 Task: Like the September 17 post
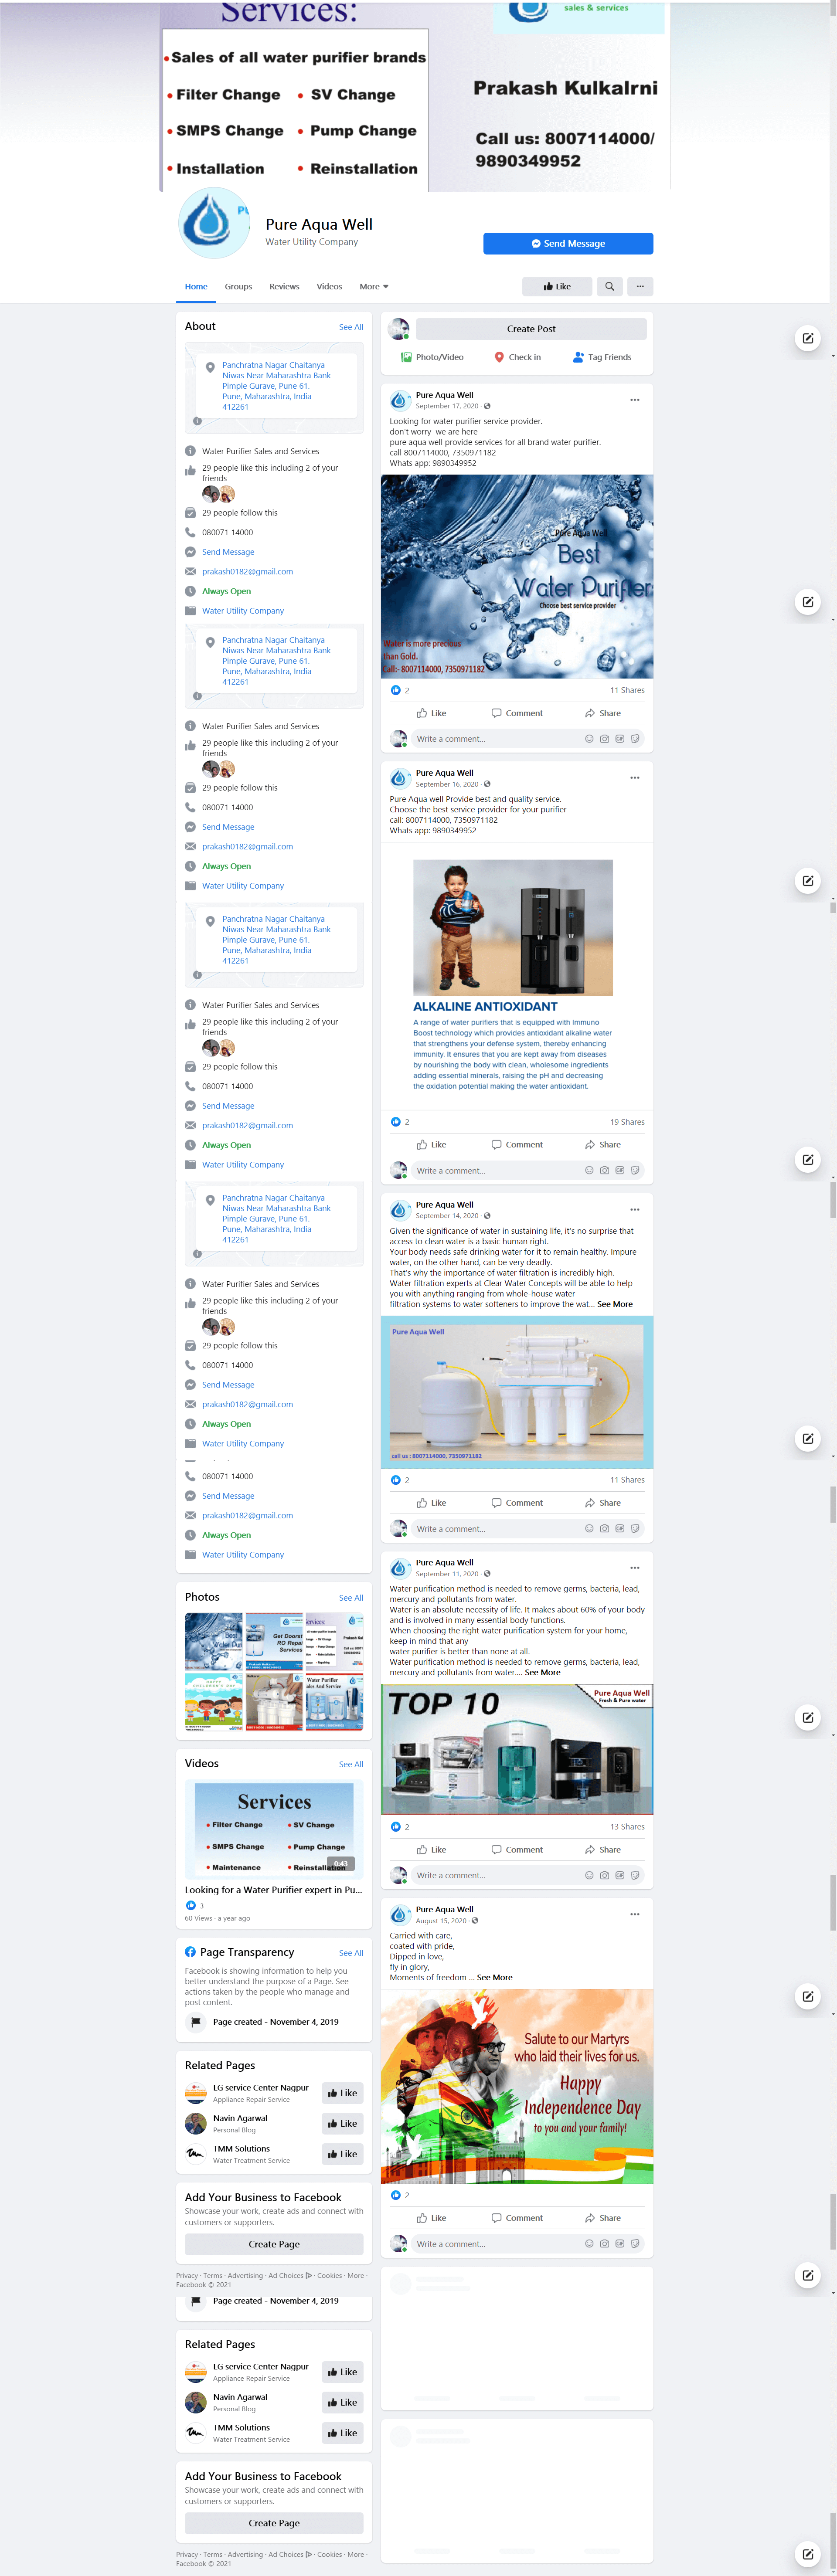click(432, 713)
